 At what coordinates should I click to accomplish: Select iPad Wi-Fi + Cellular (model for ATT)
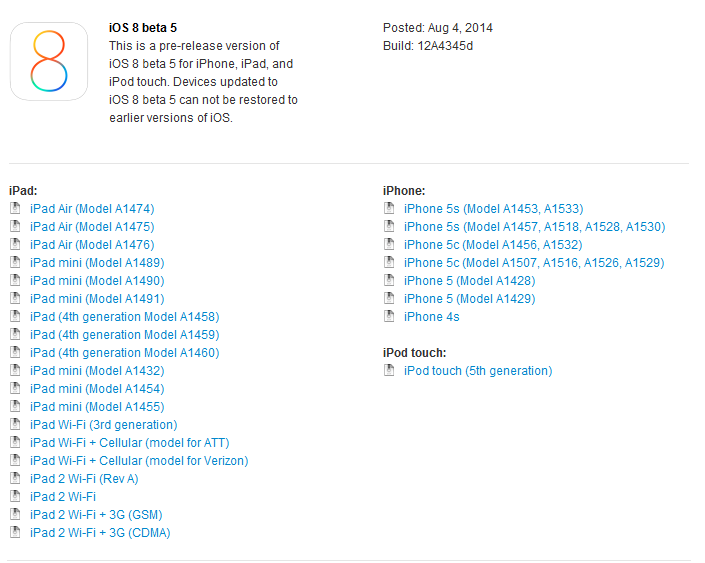pyautogui.click(x=129, y=442)
